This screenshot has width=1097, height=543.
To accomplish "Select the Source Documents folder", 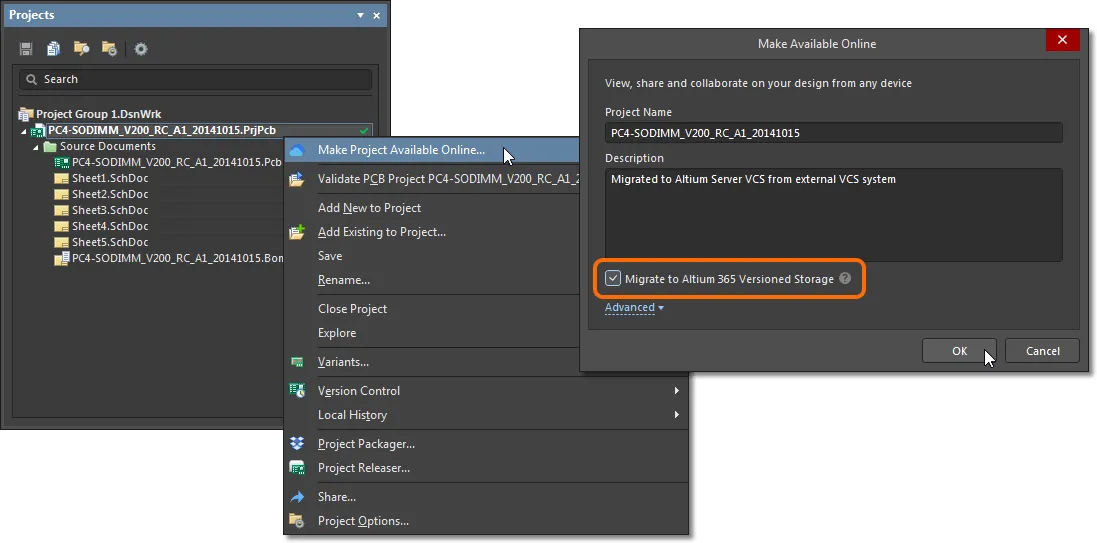I will coord(108,146).
